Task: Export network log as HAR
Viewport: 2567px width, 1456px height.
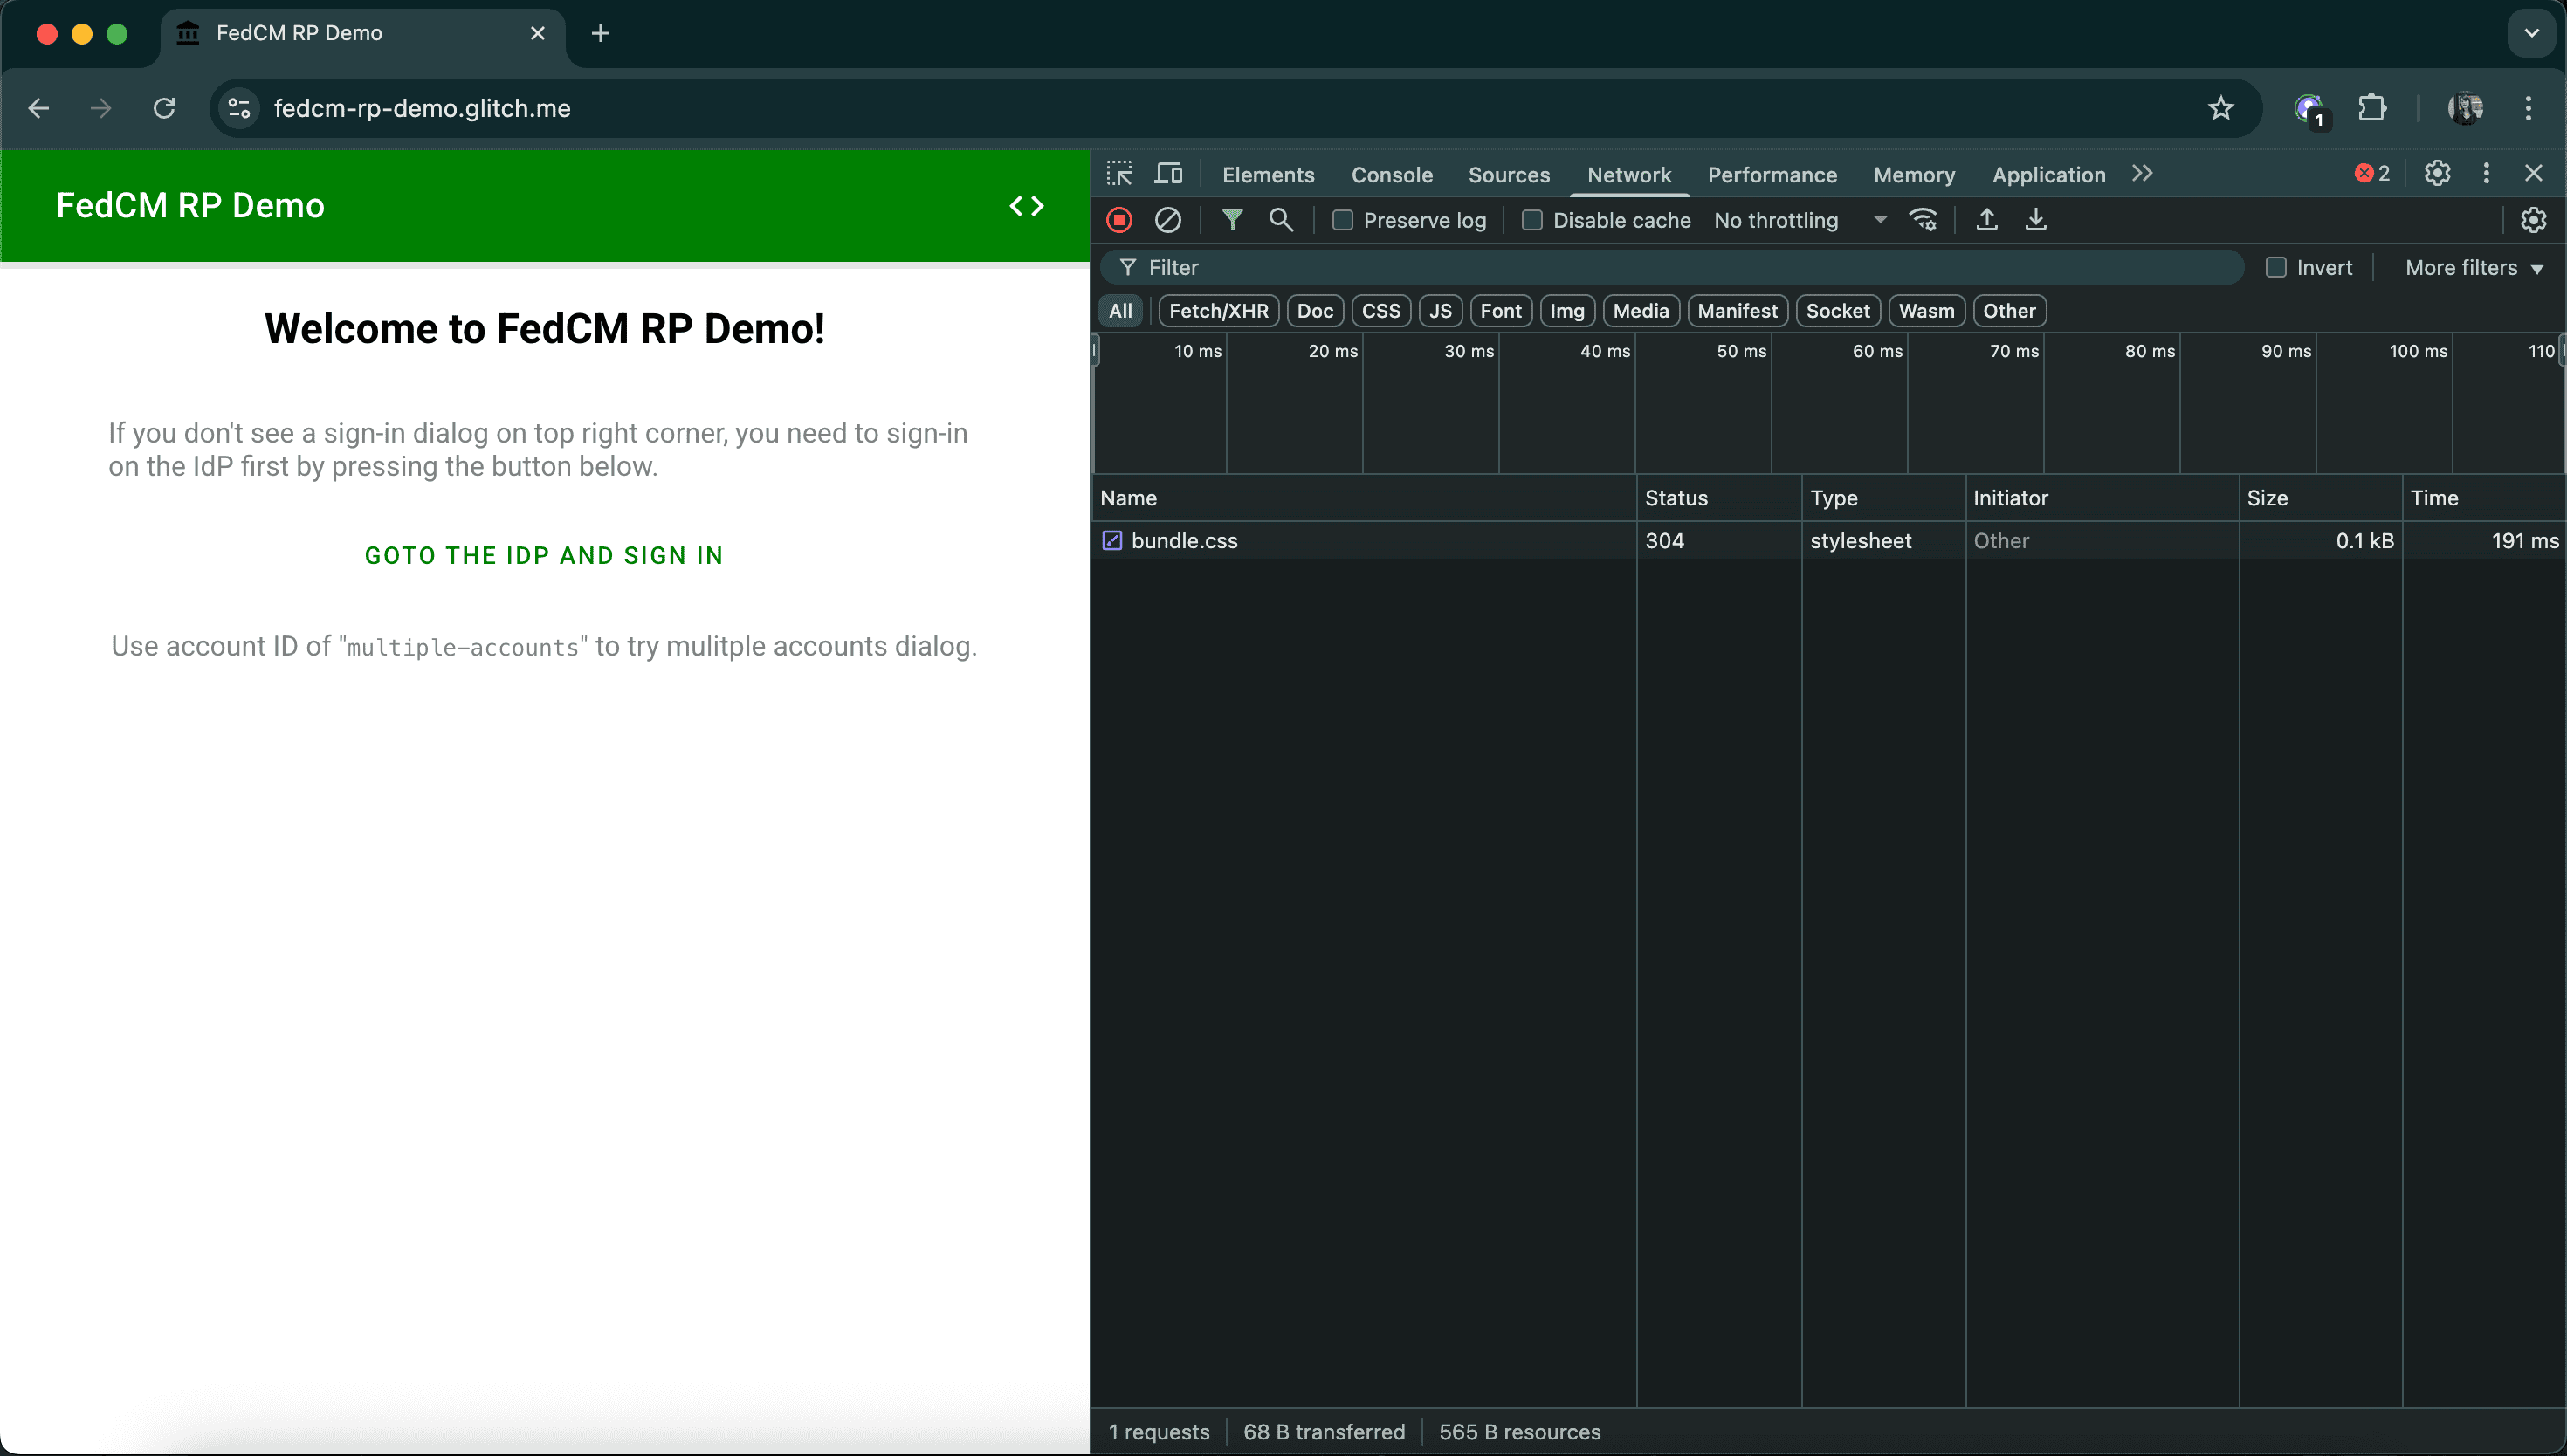Action: click(2036, 220)
